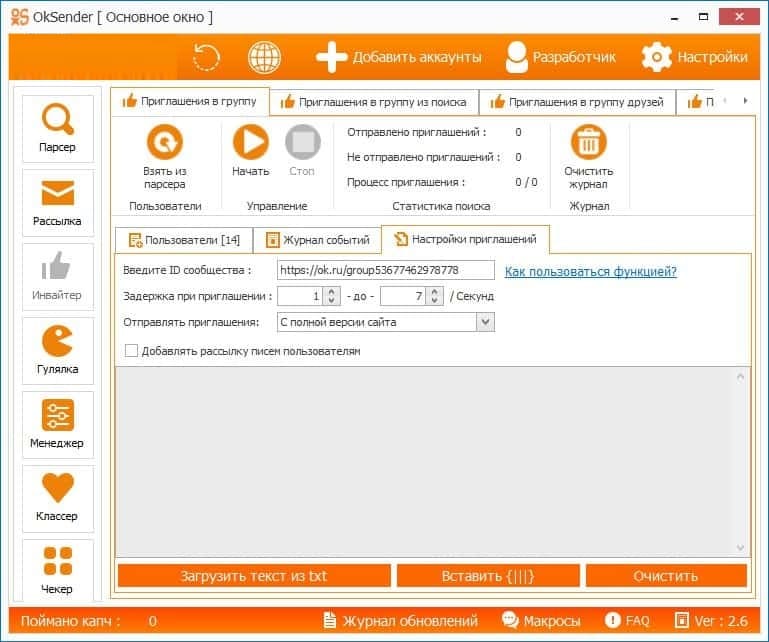Image resolution: width=769 pixels, height=642 pixels.
Task: Expand the Отправлять приглашения dropdown
Action: point(485,322)
